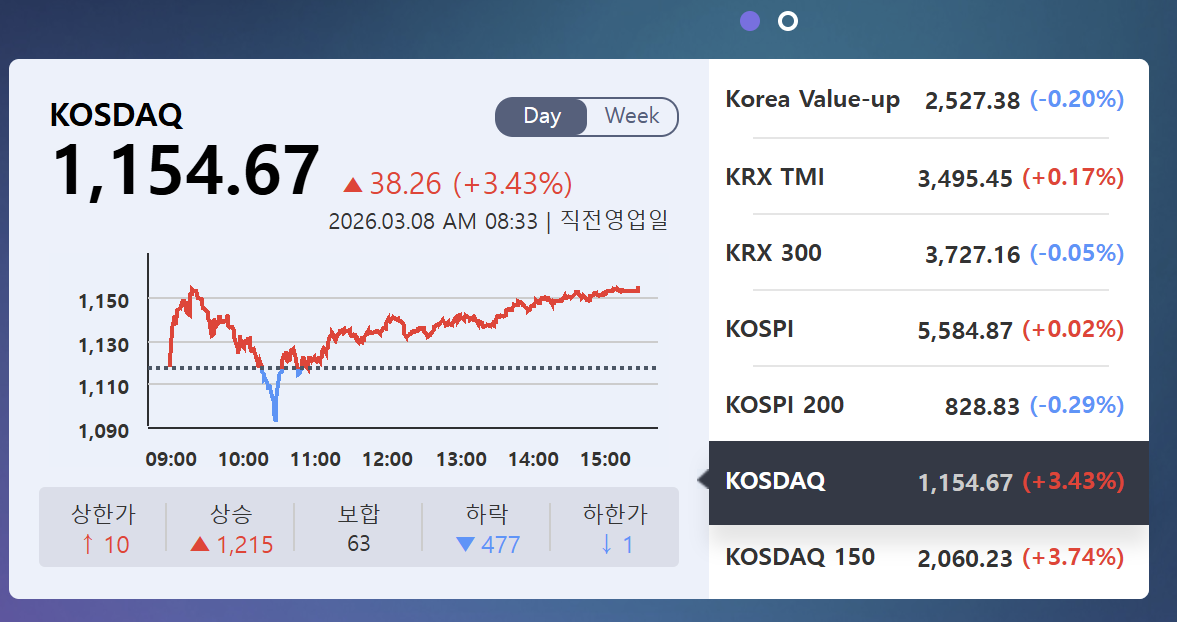Click the 14:00 time axis label

(x=533, y=459)
